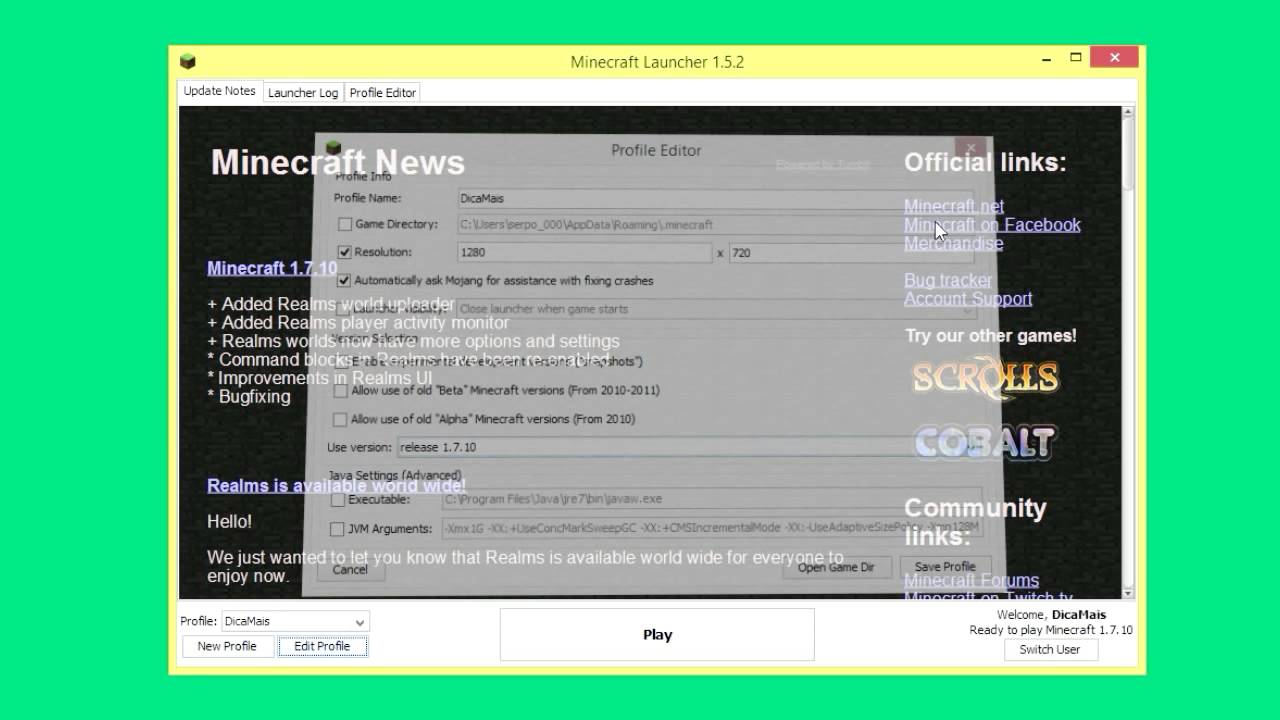Click the Profile Editor dialog's block icon
Viewport: 1280px width, 720px height.
[334, 149]
